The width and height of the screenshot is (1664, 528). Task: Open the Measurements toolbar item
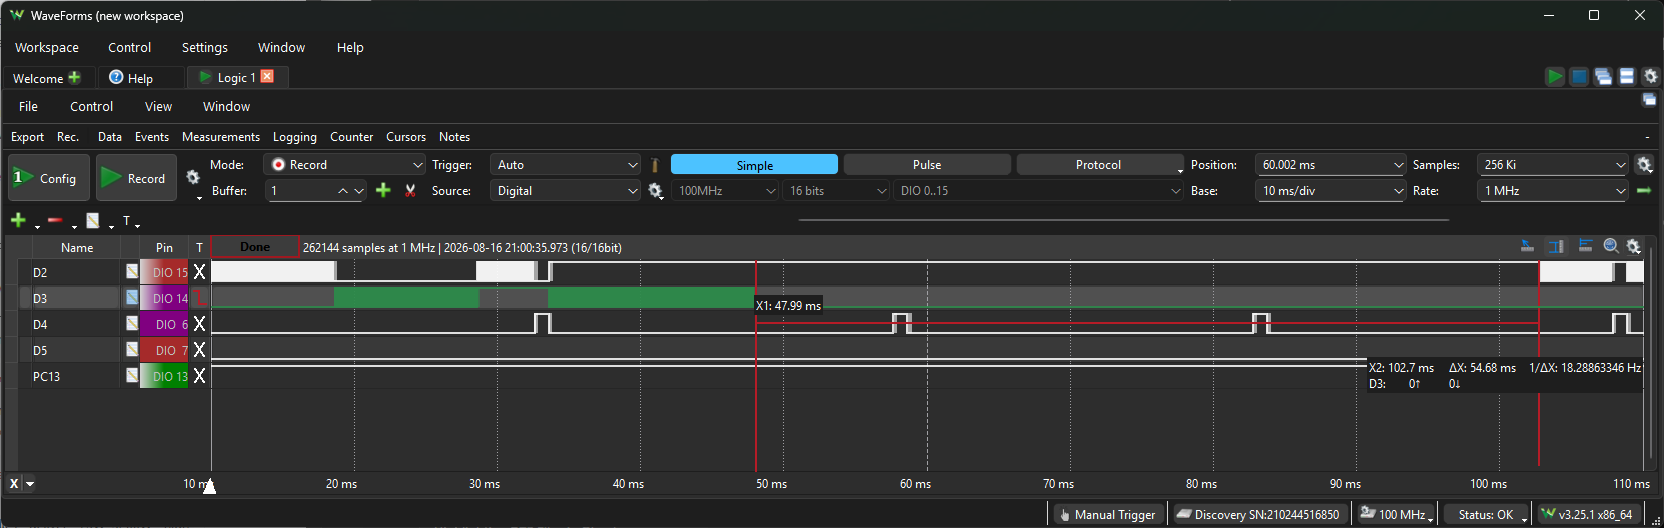click(221, 137)
